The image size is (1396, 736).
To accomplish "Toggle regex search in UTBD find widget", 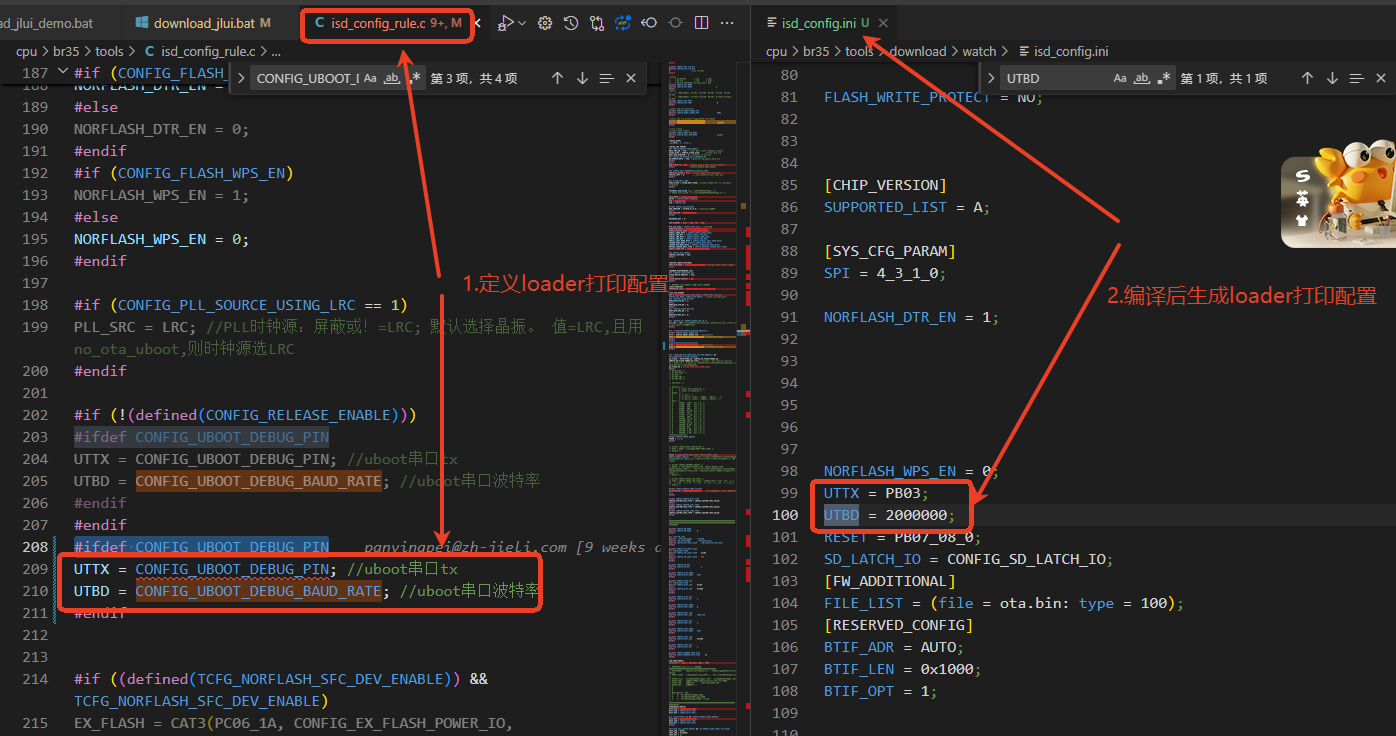I will [1164, 78].
